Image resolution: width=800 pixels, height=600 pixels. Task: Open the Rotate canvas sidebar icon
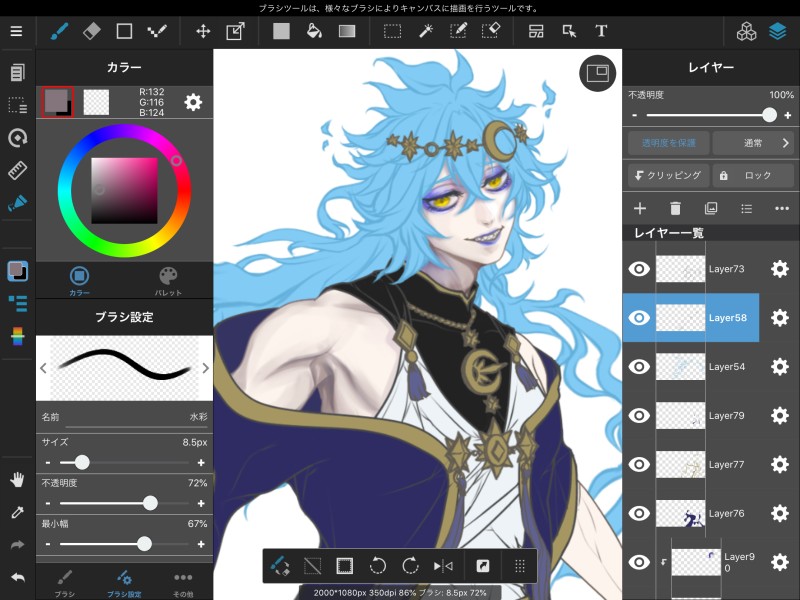pos(17,138)
